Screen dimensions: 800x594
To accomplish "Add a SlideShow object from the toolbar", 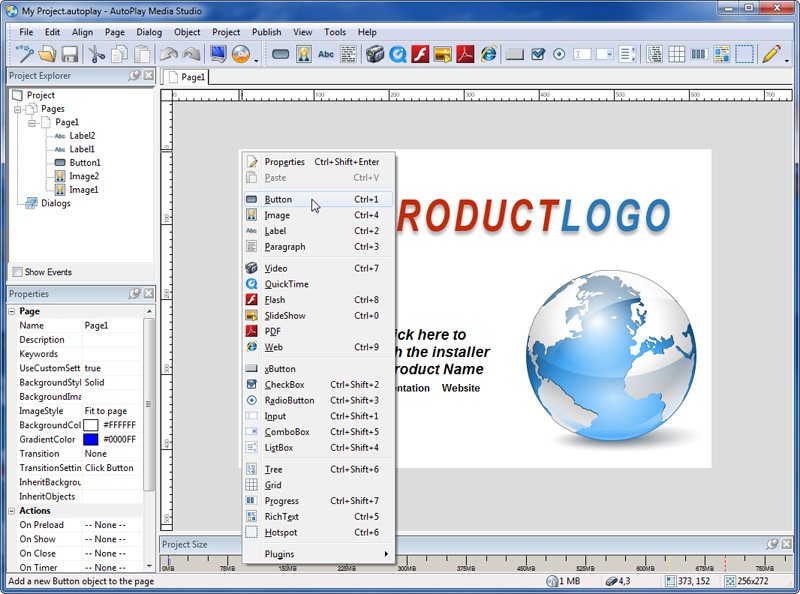I will click(443, 54).
